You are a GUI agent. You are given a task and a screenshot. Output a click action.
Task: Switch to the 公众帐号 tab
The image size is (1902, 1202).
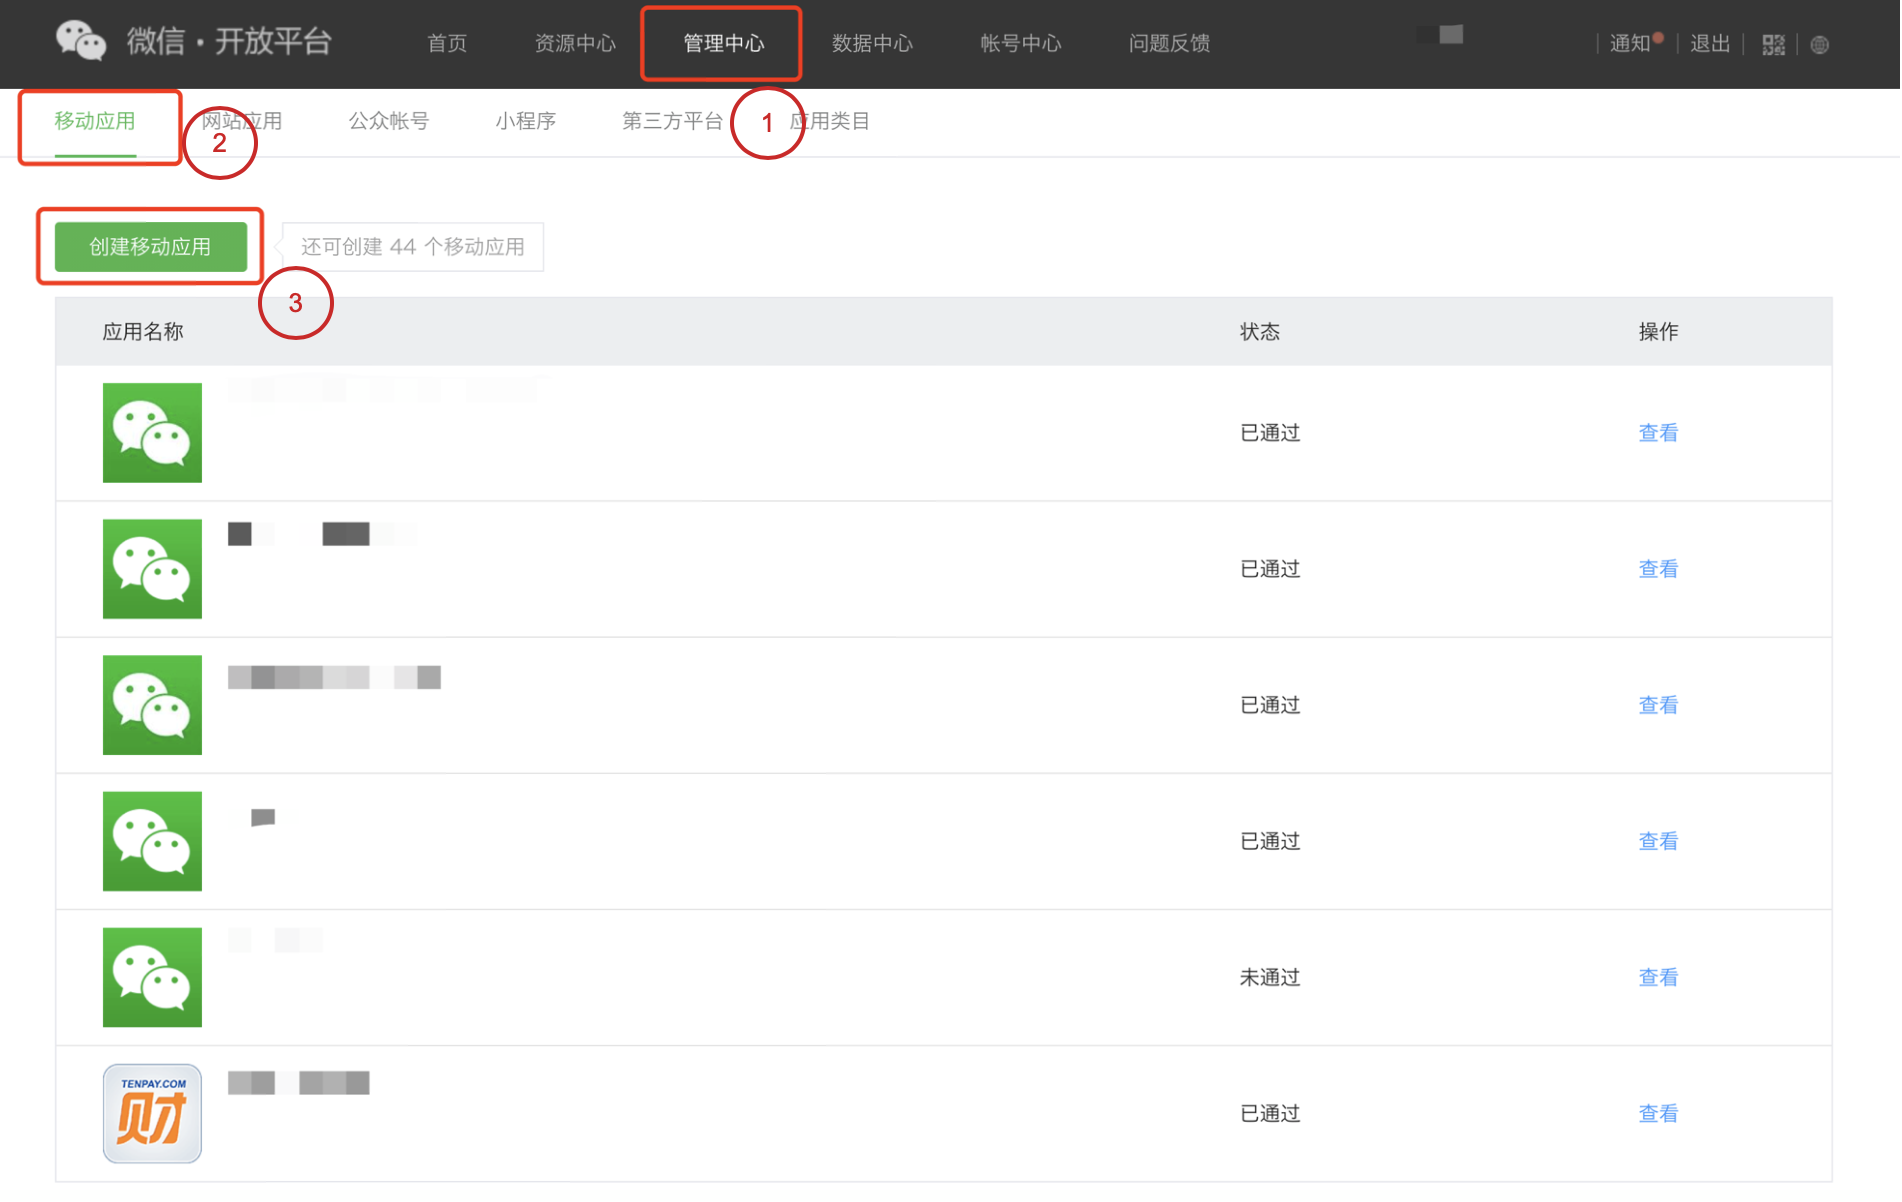[x=388, y=120]
